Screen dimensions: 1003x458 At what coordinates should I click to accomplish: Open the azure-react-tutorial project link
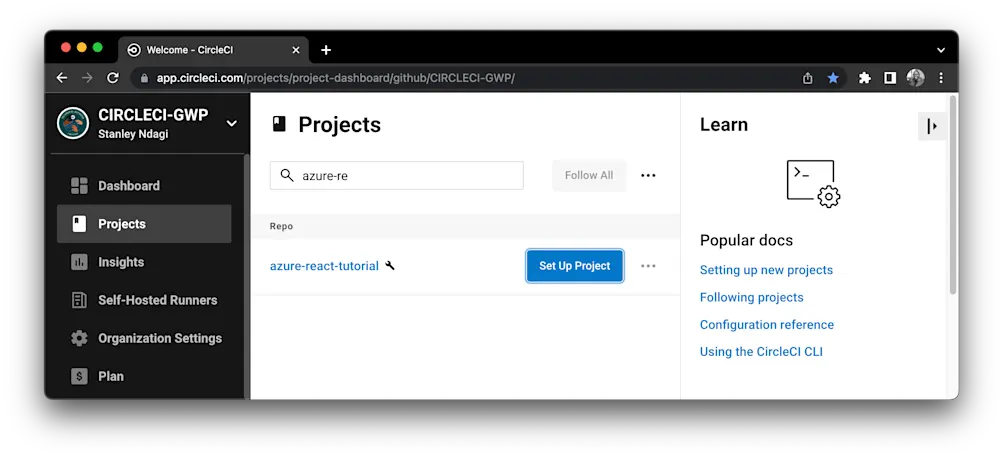coord(324,266)
